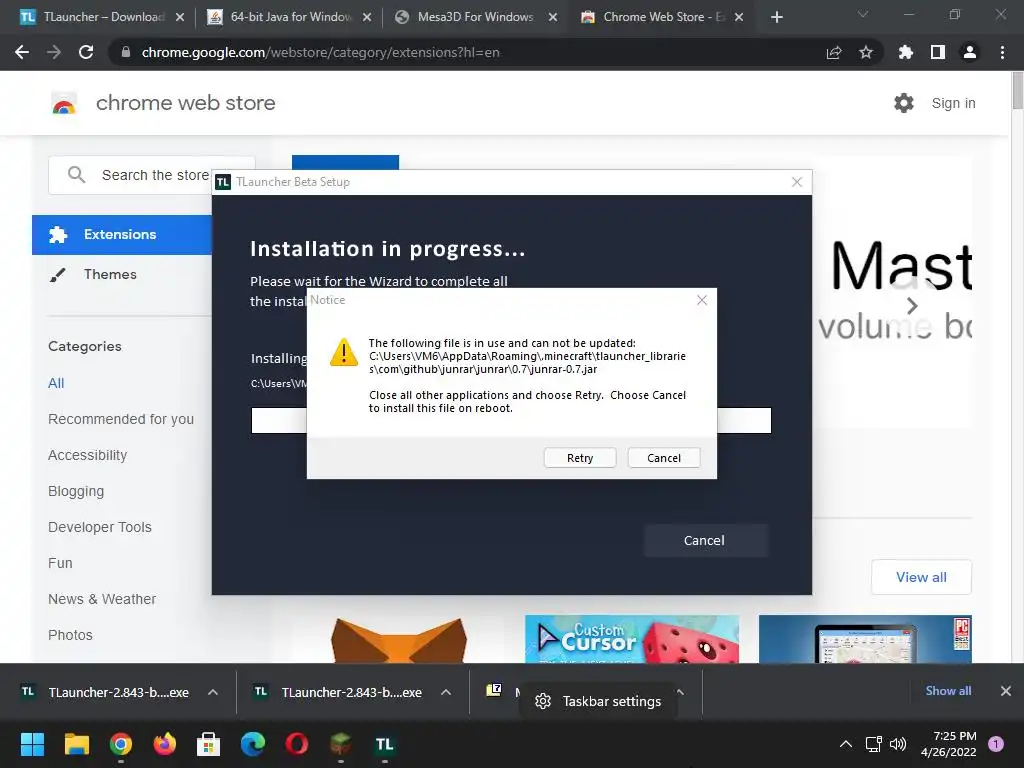Reload the current page

[x=86, y=52]
